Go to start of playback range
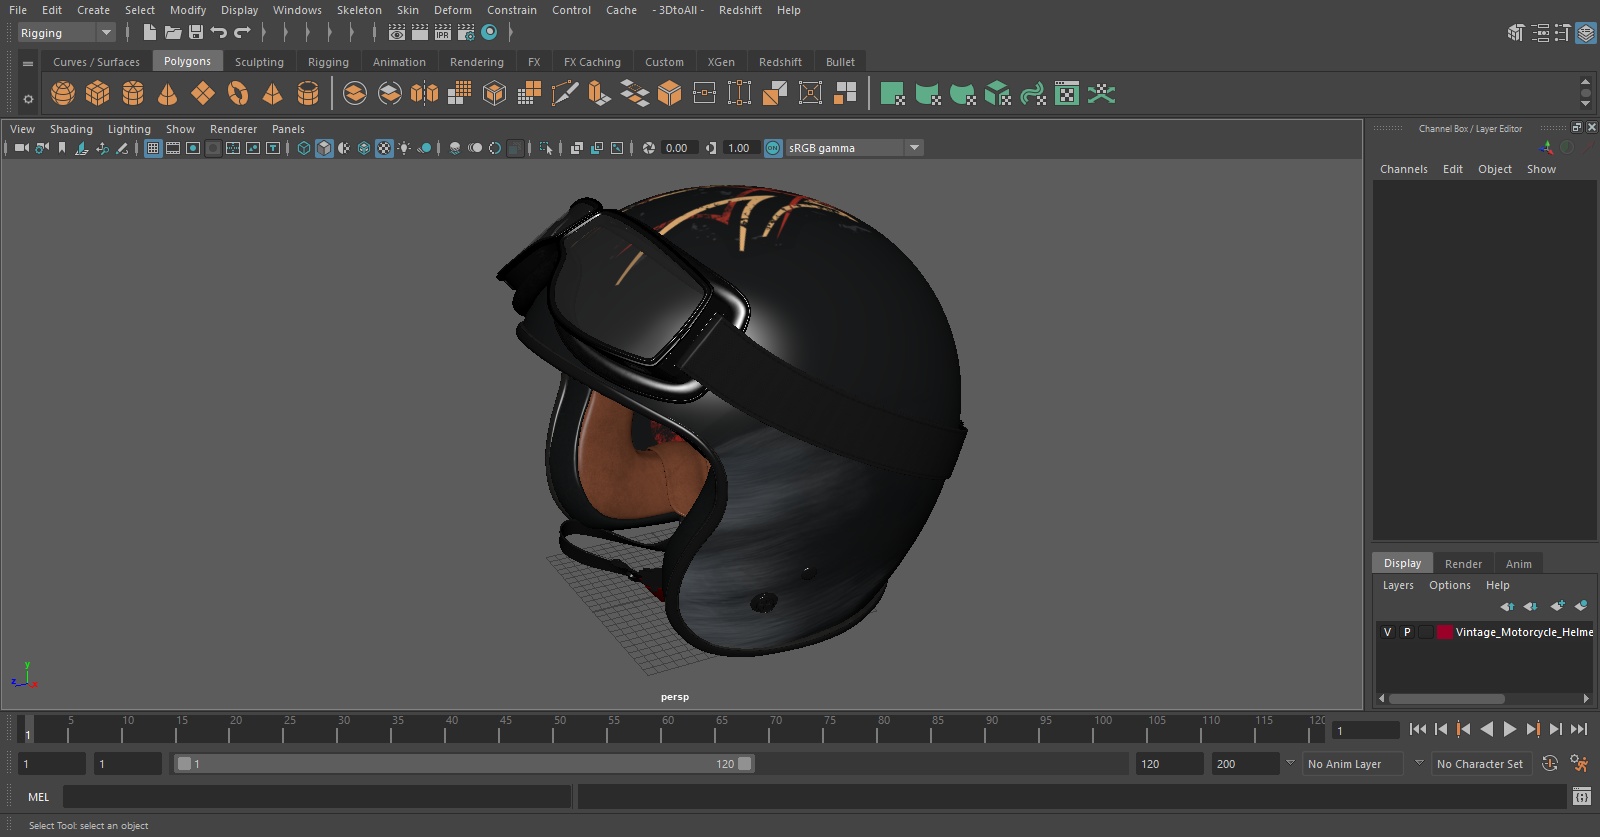1600x837 pixels. [x=1418, y=729]
